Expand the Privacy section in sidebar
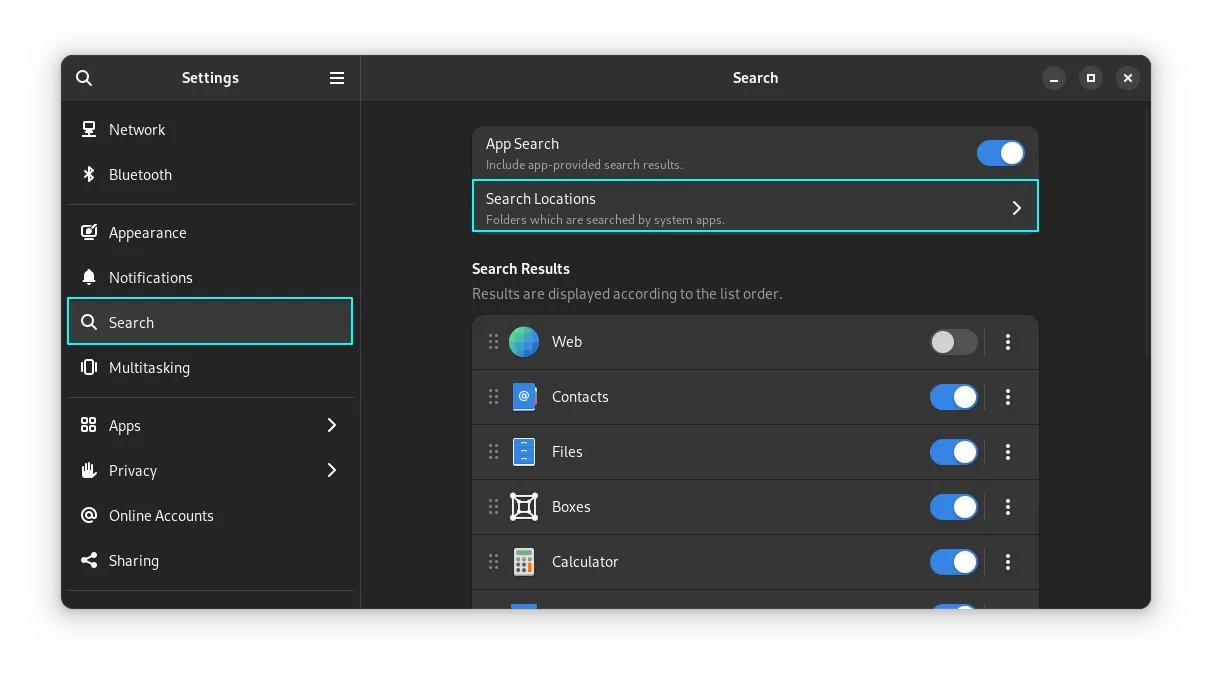This screenshot has height=676, width=1212. pyautogui.click(x=332, y=471)
